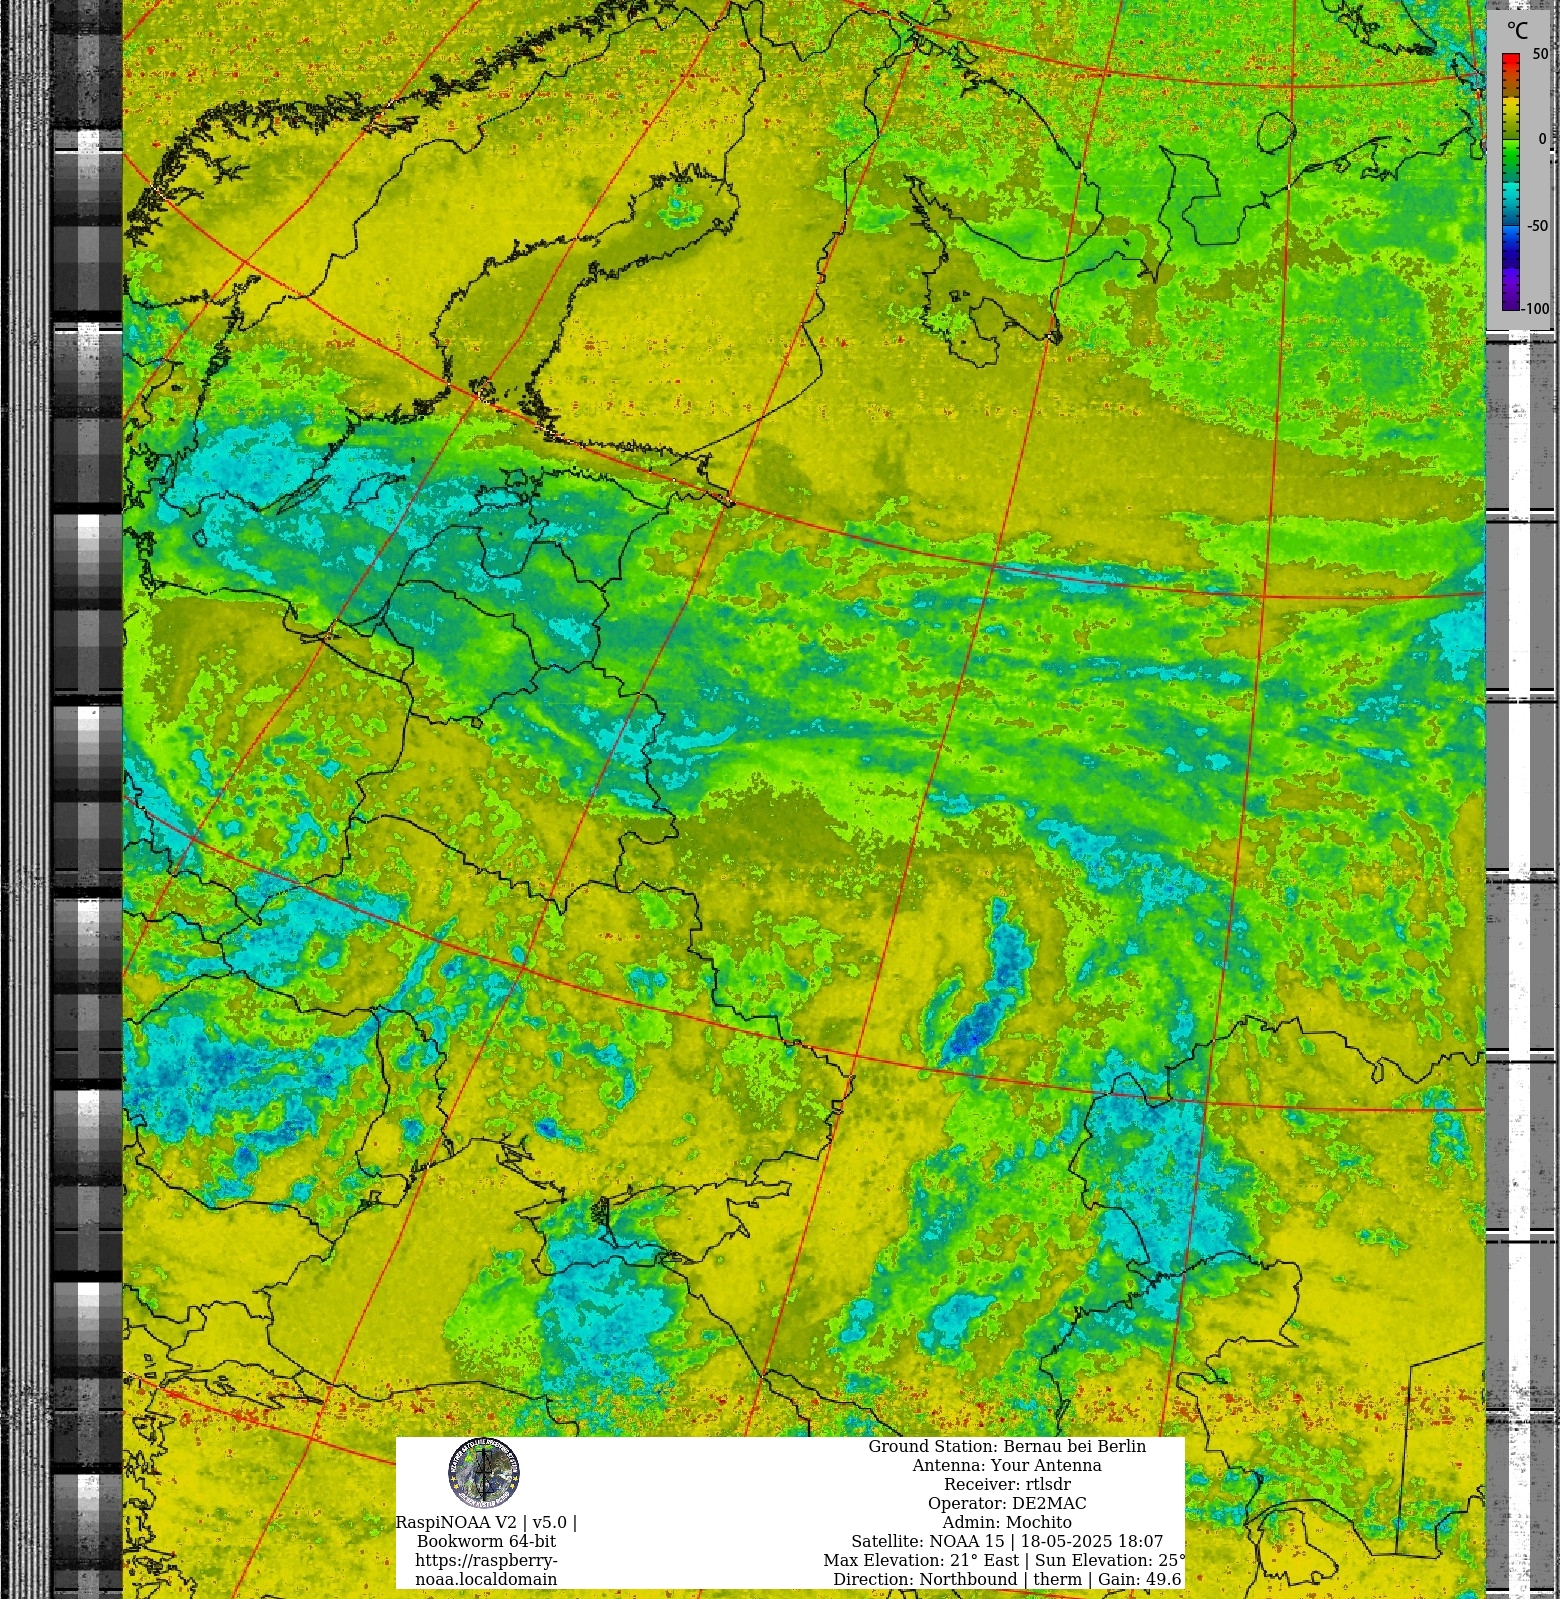Click the -50 value on temperature legend
Image resolution: width=1560 pixels, height=1599 pixels.
1537,226
